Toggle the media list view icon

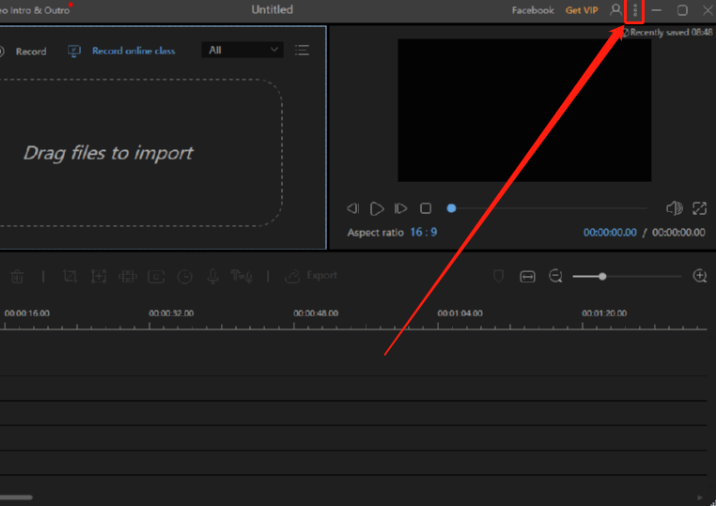click(x=302, y=50)
